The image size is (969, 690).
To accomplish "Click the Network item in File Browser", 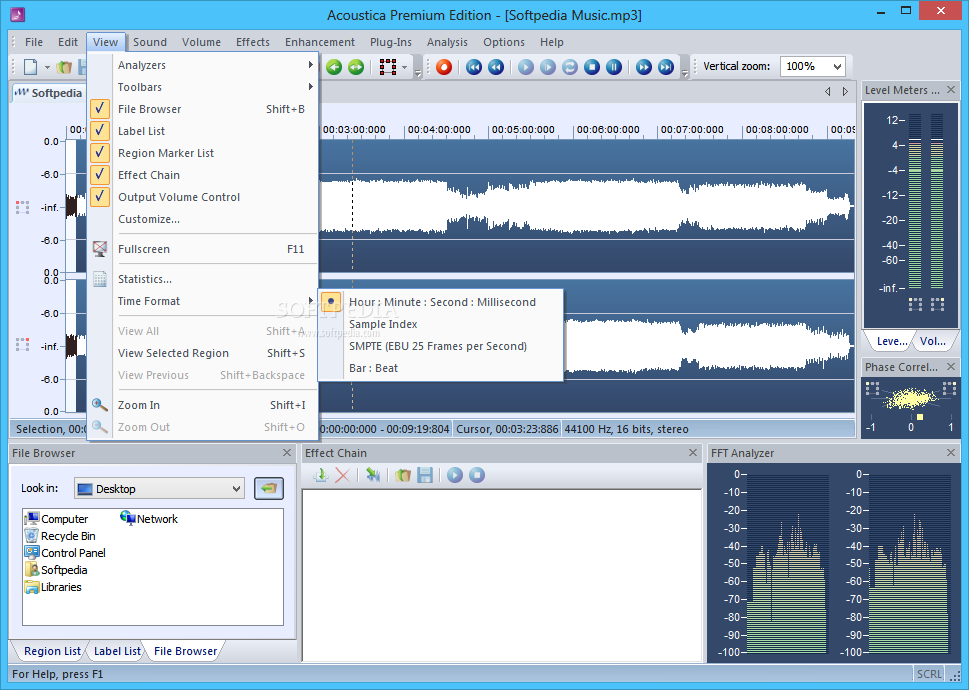I will click(x=149, y=519).
